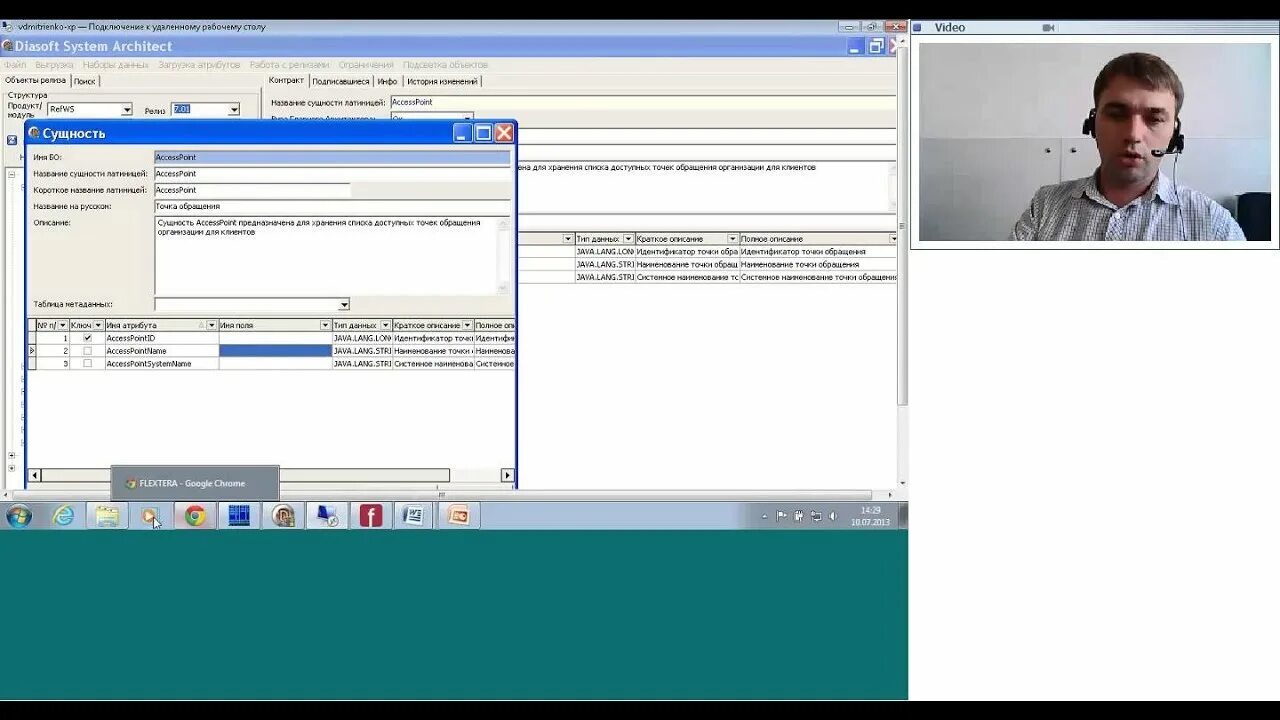Launch Internet Explorer from taskbar
1280x720 pixels.
point(63,516)
